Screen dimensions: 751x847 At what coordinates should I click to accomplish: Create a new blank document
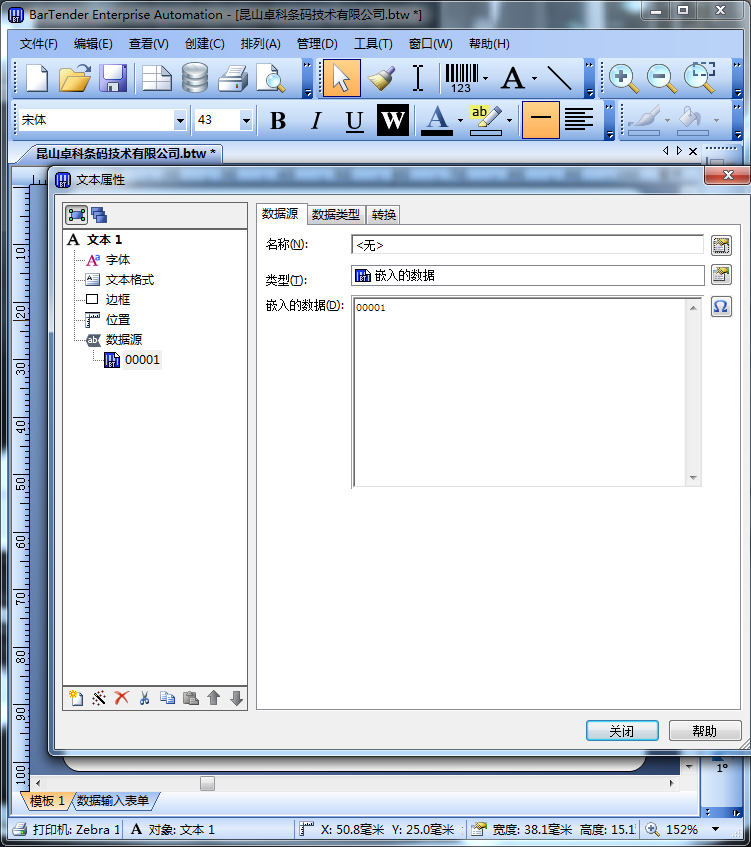click(x=36, y=78)
